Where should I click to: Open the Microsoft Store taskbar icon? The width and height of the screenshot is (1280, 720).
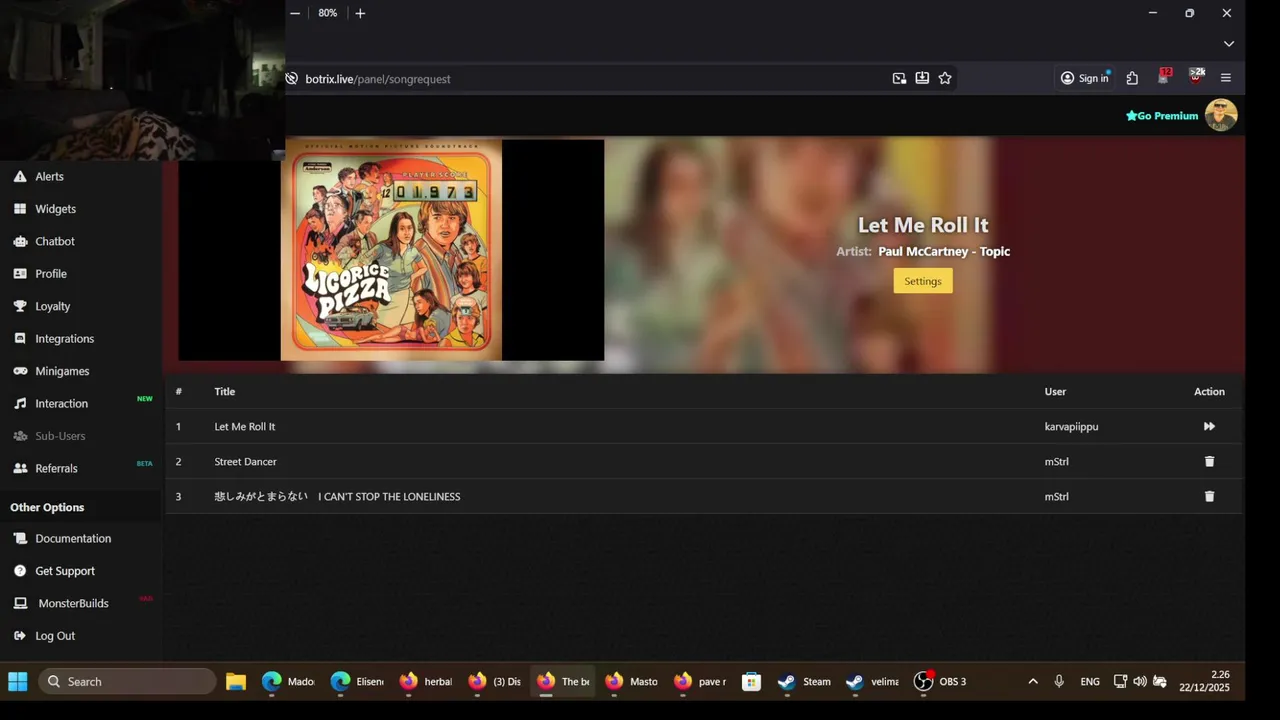tap(752, 682)
